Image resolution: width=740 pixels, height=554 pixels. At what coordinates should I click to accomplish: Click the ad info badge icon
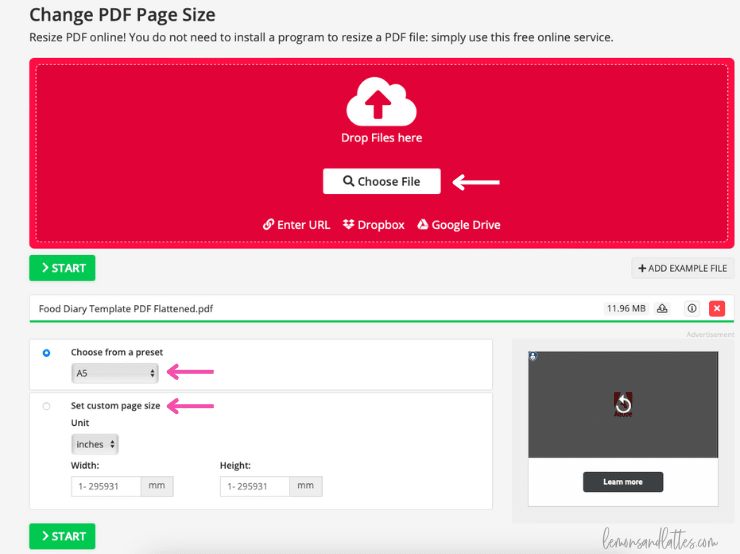(533, 356)
